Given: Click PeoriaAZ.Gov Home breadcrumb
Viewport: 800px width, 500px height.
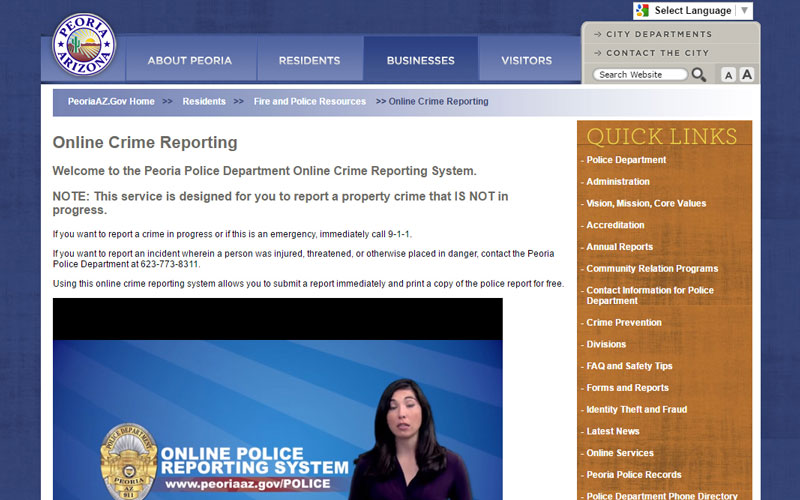Looking at the screenshot, I should (111, 102).
